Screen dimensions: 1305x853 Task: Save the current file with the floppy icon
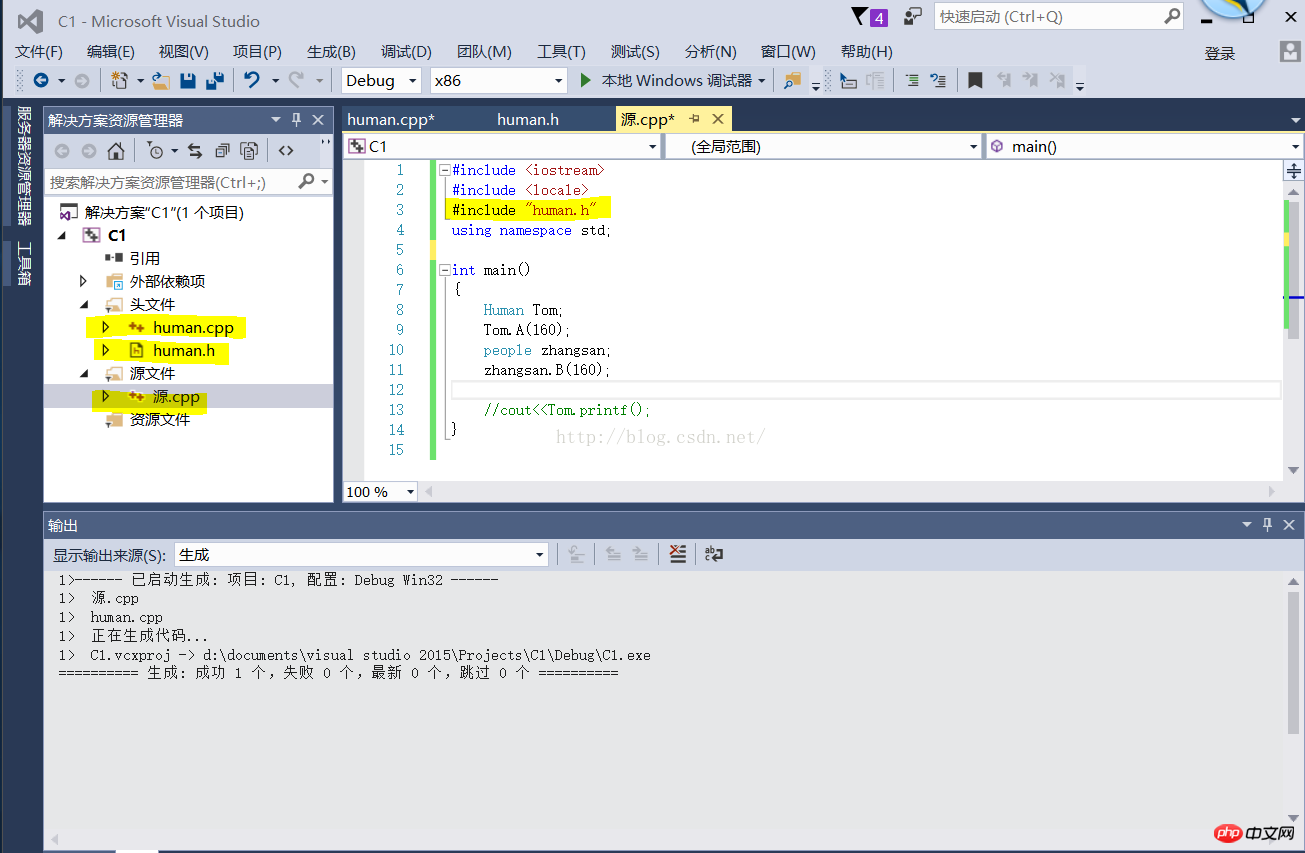click(188, 80)
